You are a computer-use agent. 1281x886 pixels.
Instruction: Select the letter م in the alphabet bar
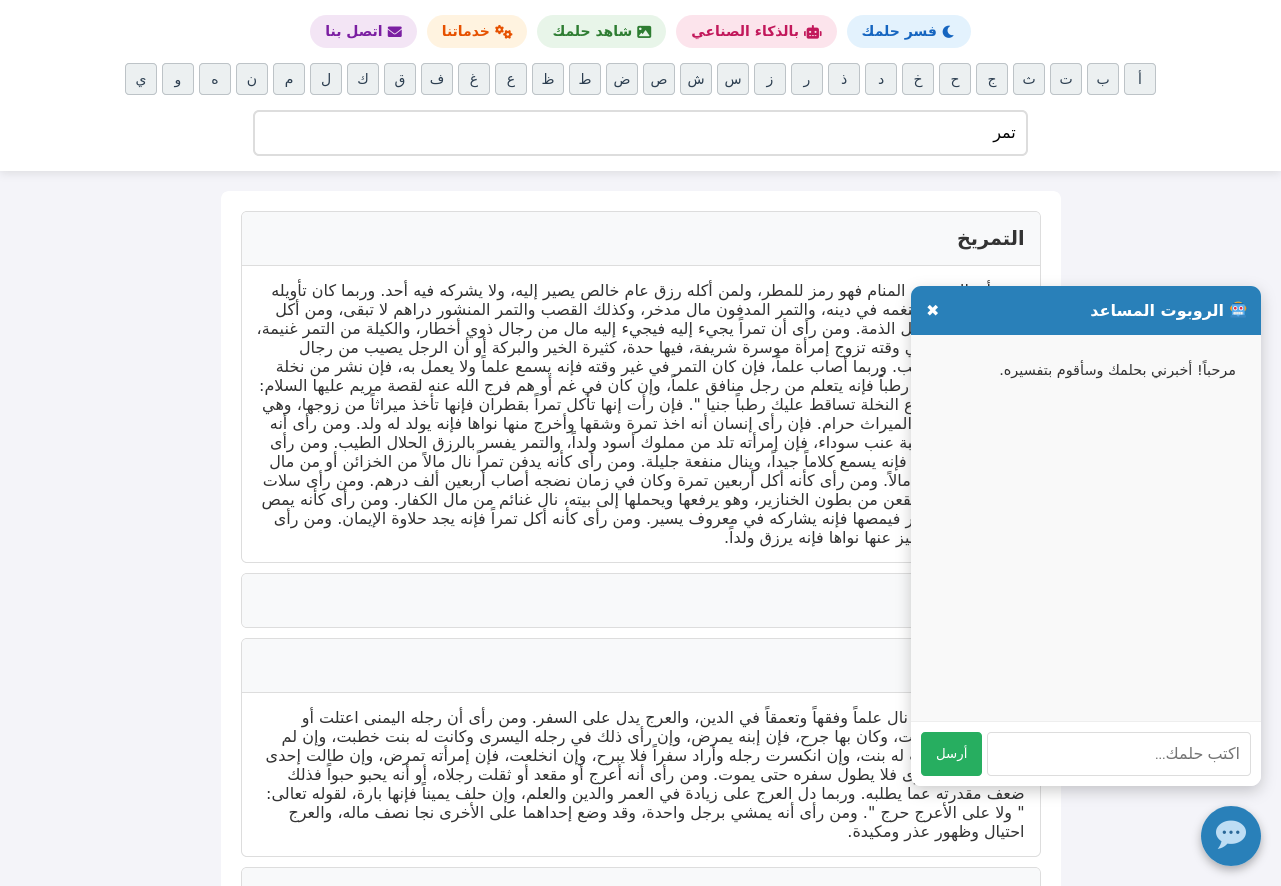(x=288, y=78)
